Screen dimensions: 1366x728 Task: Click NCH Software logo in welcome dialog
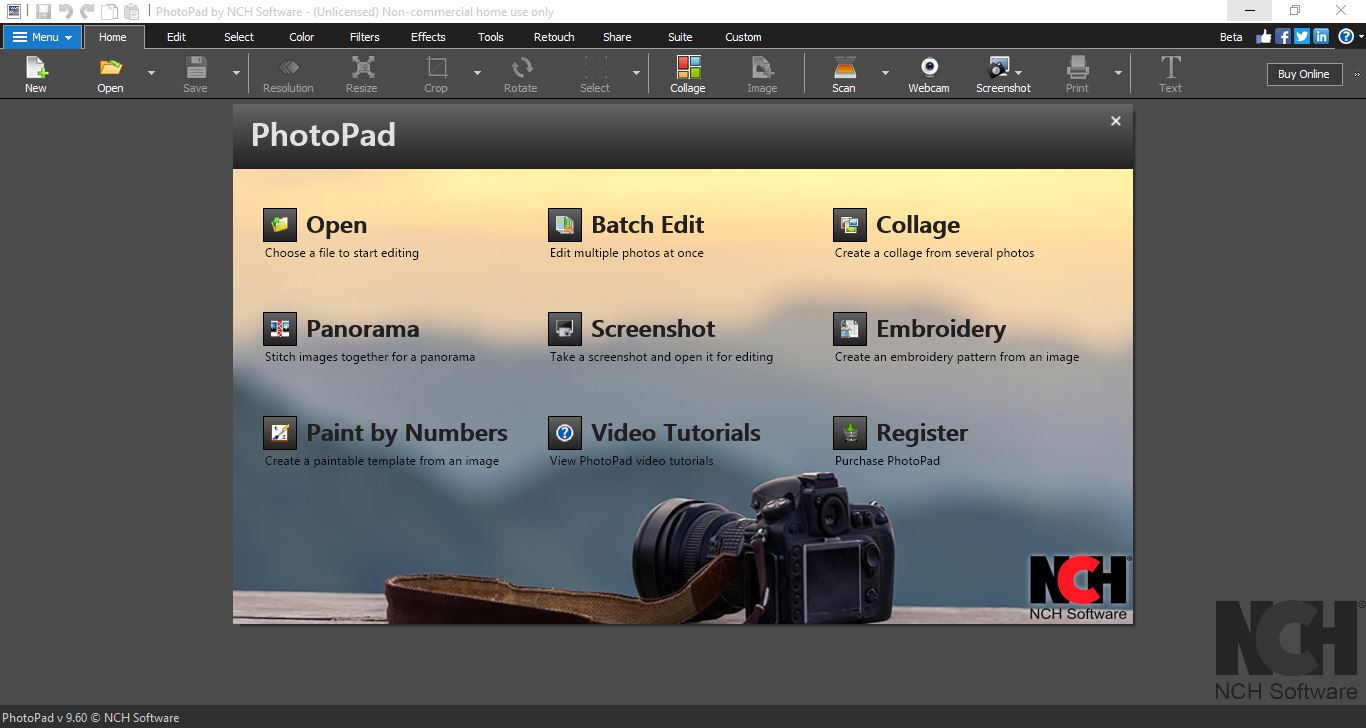click(1079, 588)
